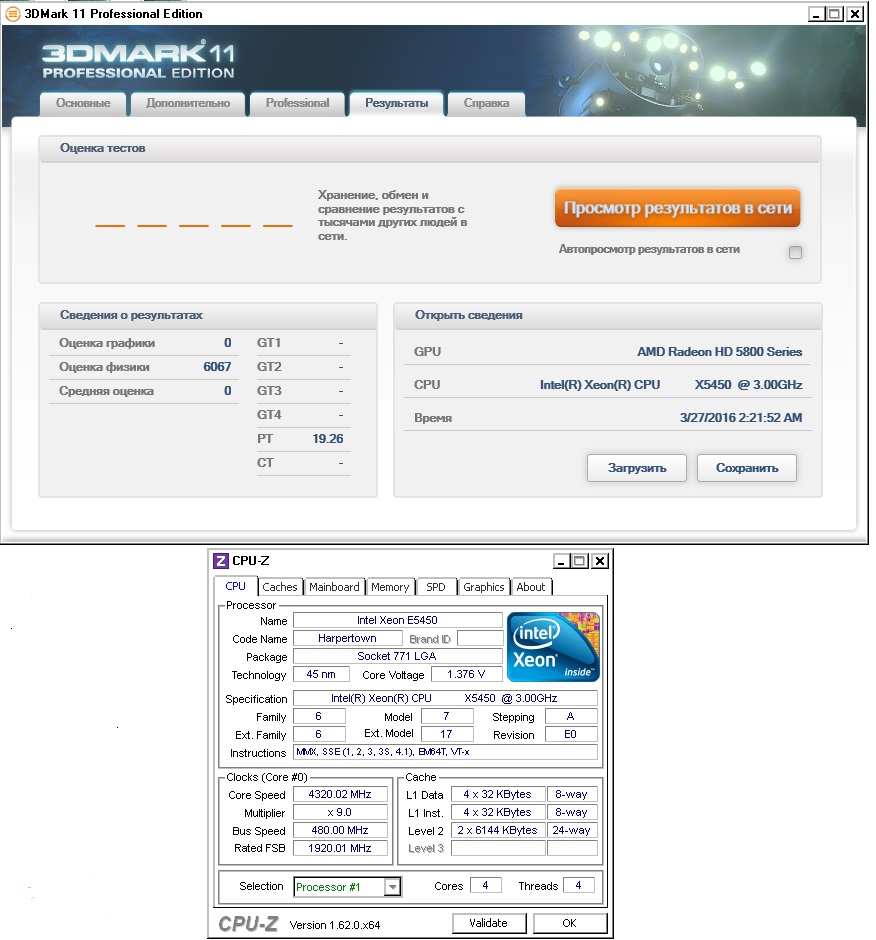Screen dimensions: 876x940
Task: Click the Specification field in CPU-Z
Action: click(x=445, y=698)
